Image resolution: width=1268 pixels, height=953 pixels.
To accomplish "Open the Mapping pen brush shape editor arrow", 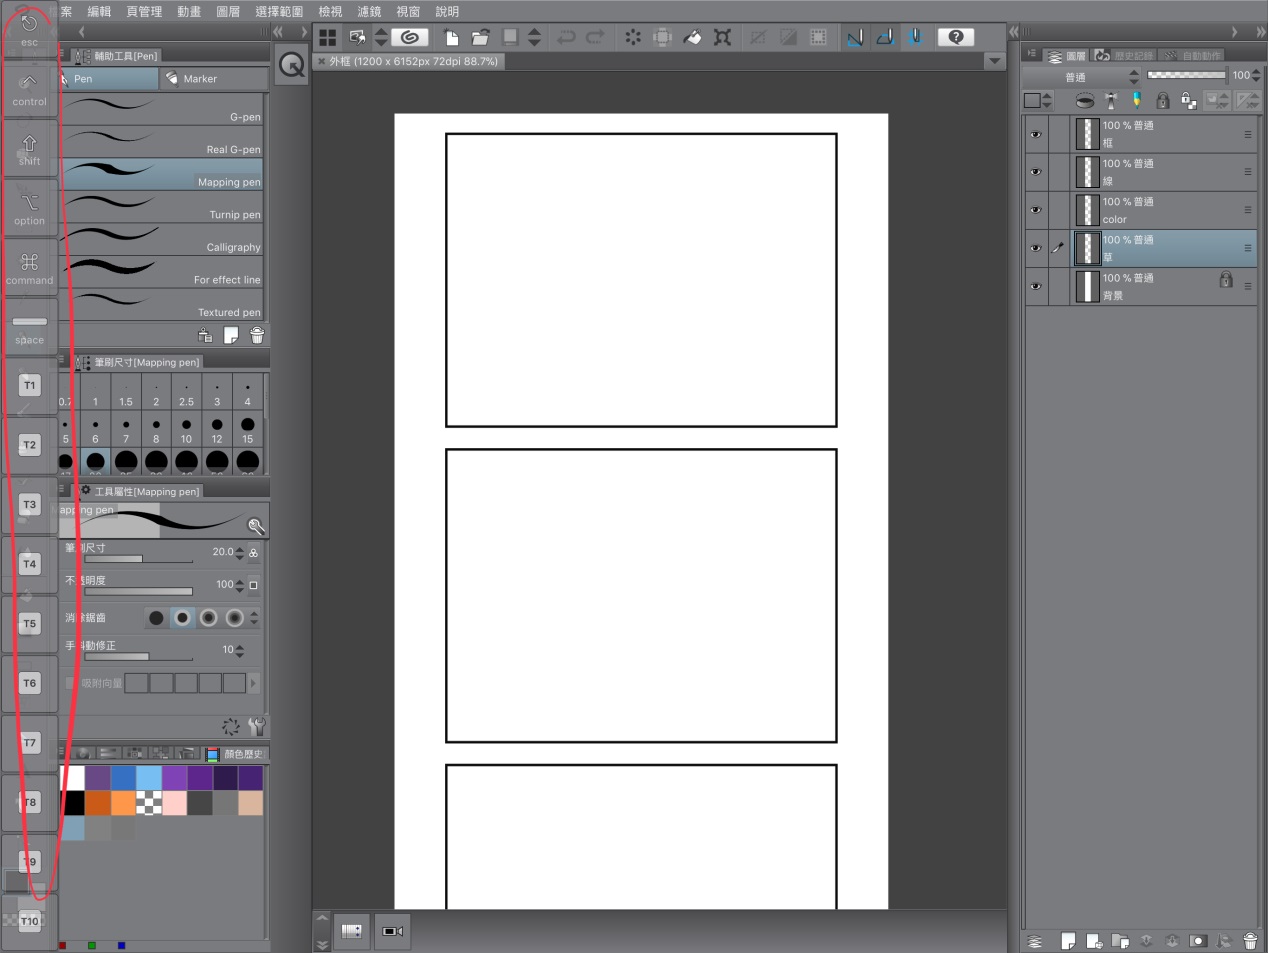I will point(257,524).
